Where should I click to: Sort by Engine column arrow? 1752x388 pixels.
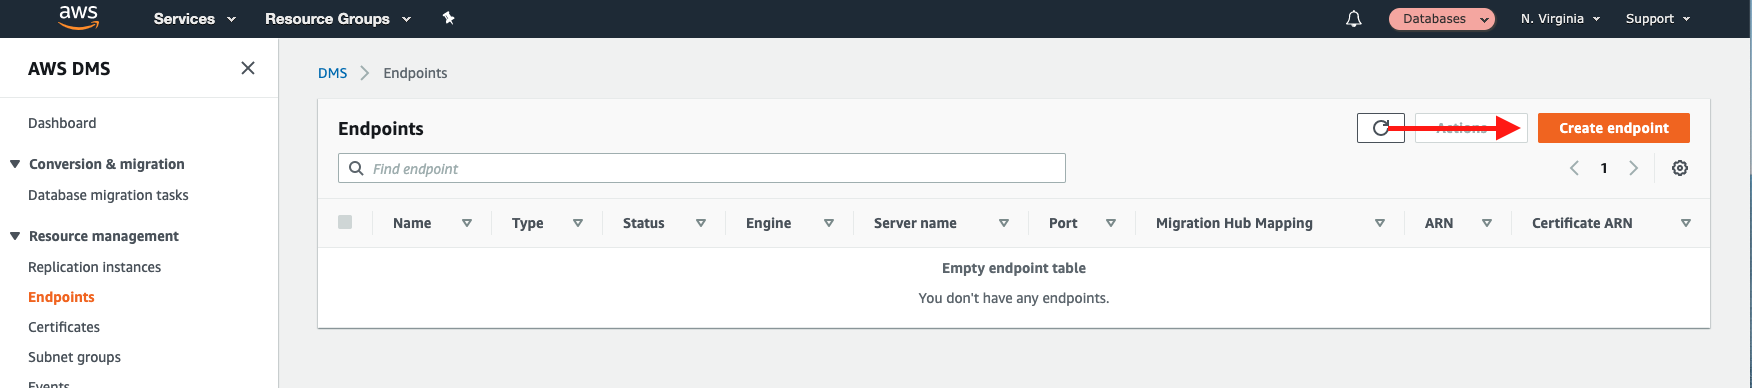[x=829, y=223]
